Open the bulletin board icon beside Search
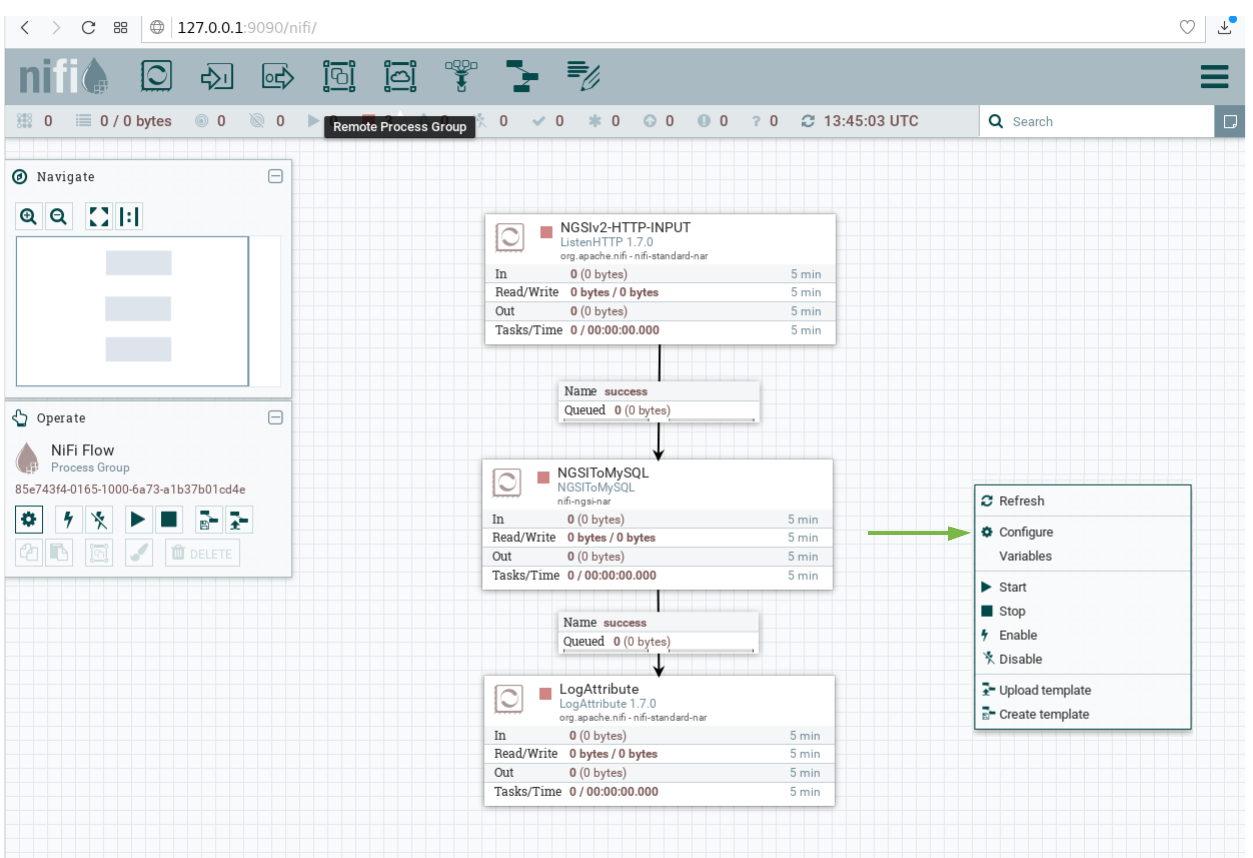Image resolution: width=1253 pixels, height=858 pixels. pyautogui.click(x=1229, y=121)
